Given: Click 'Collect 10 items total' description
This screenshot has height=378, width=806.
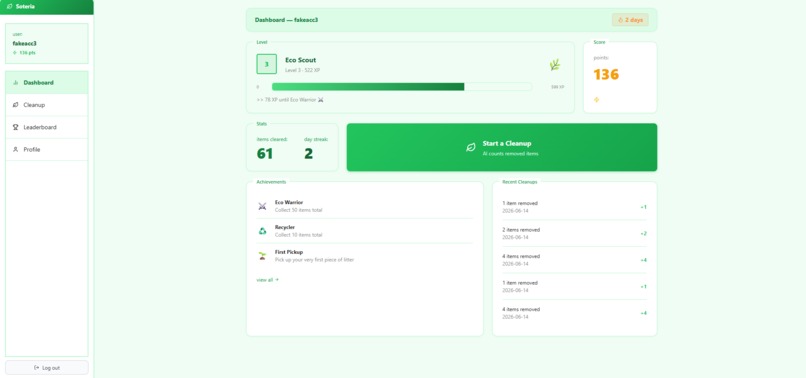Looking at the screenshot, I should (299, 235).
